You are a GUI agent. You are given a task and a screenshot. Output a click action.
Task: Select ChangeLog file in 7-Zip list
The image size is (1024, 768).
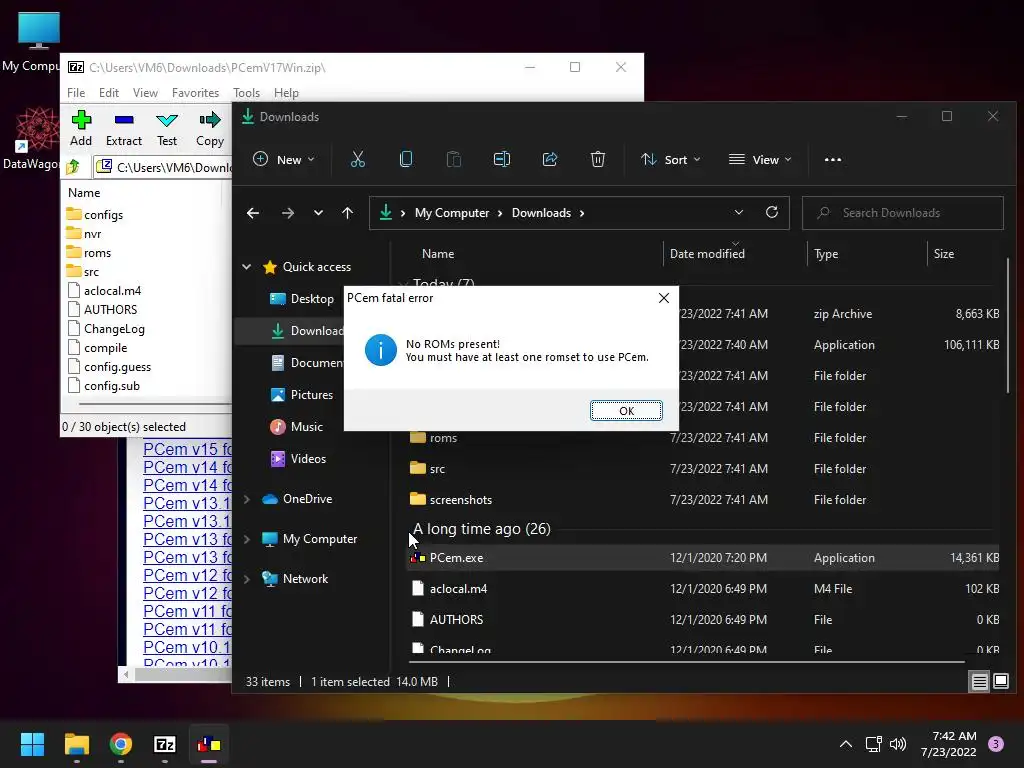pos(106,328)
